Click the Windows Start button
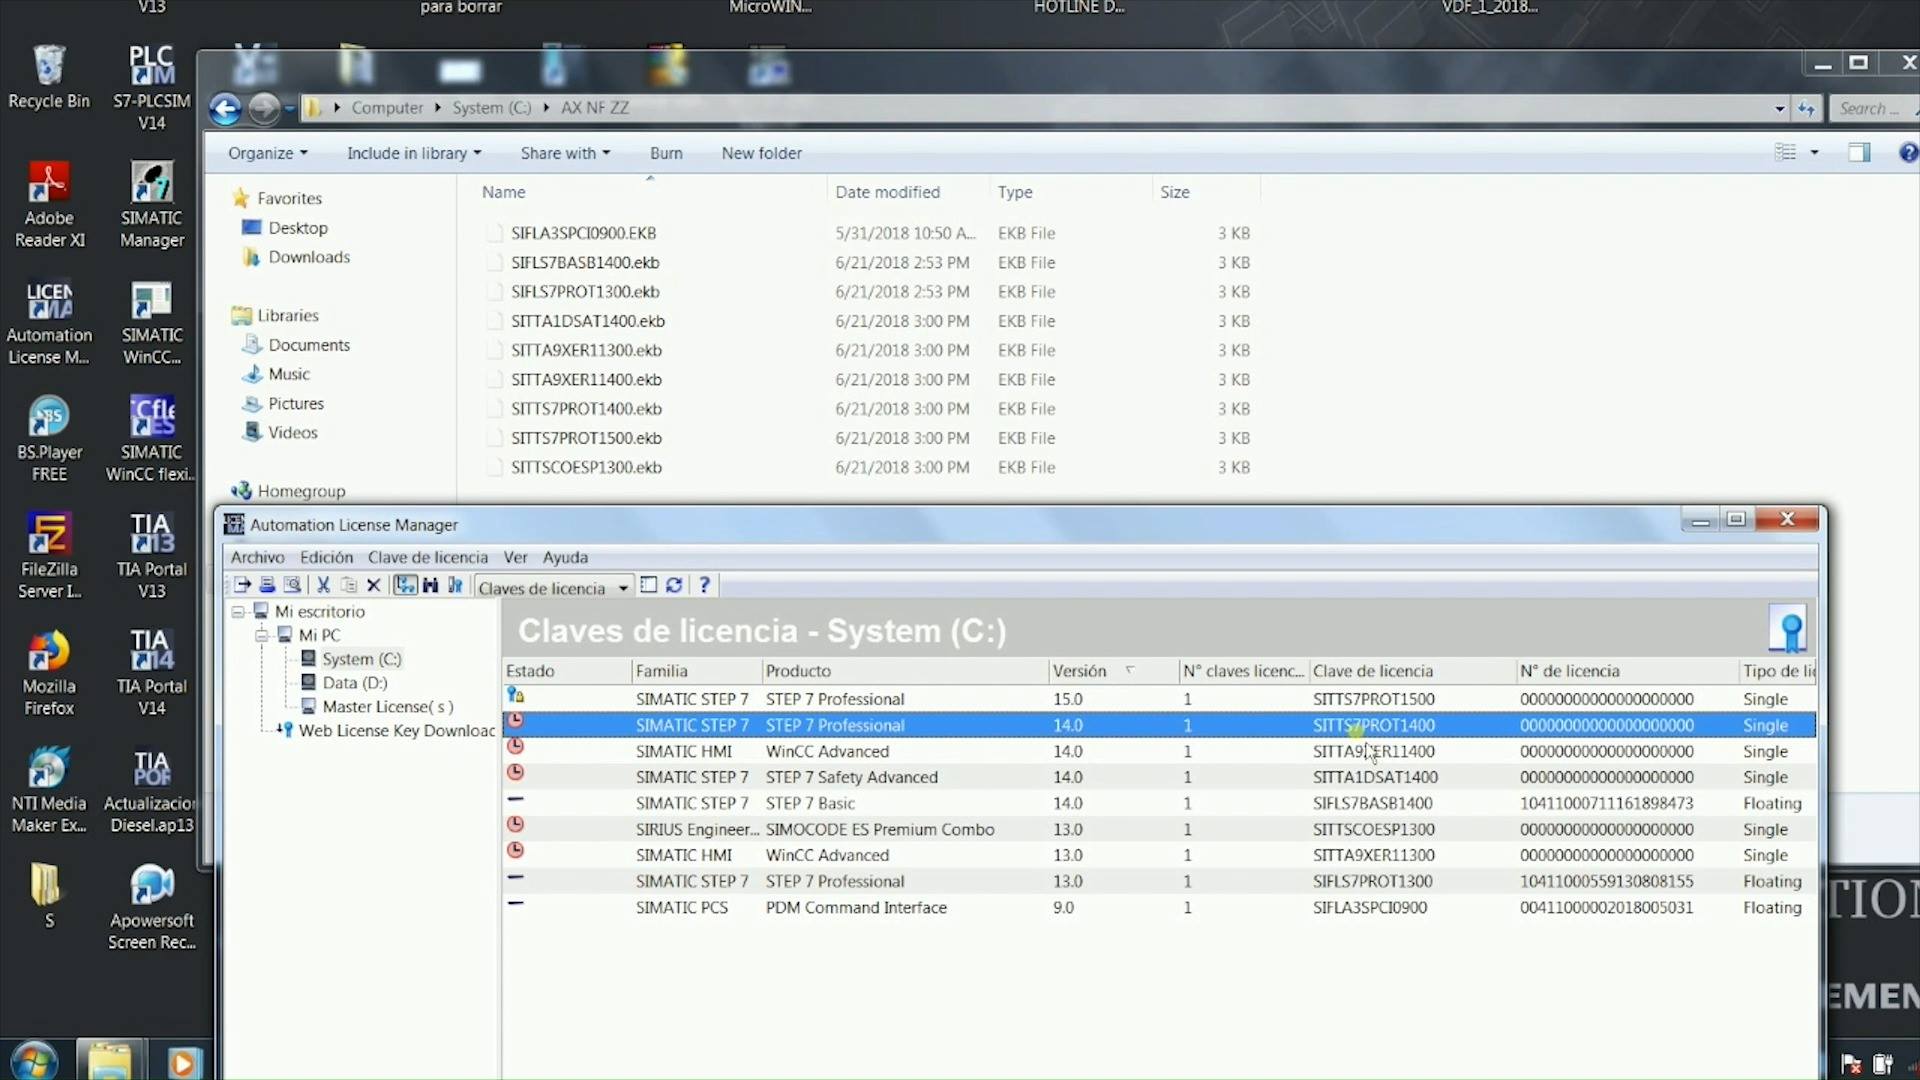 point(33,1060)
